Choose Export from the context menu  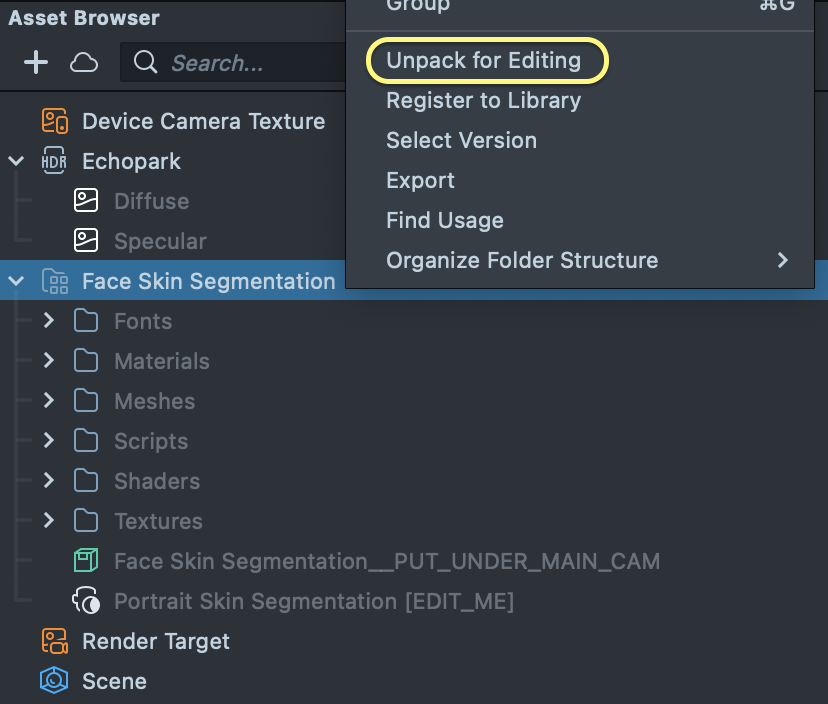click(x=421, y=180)
